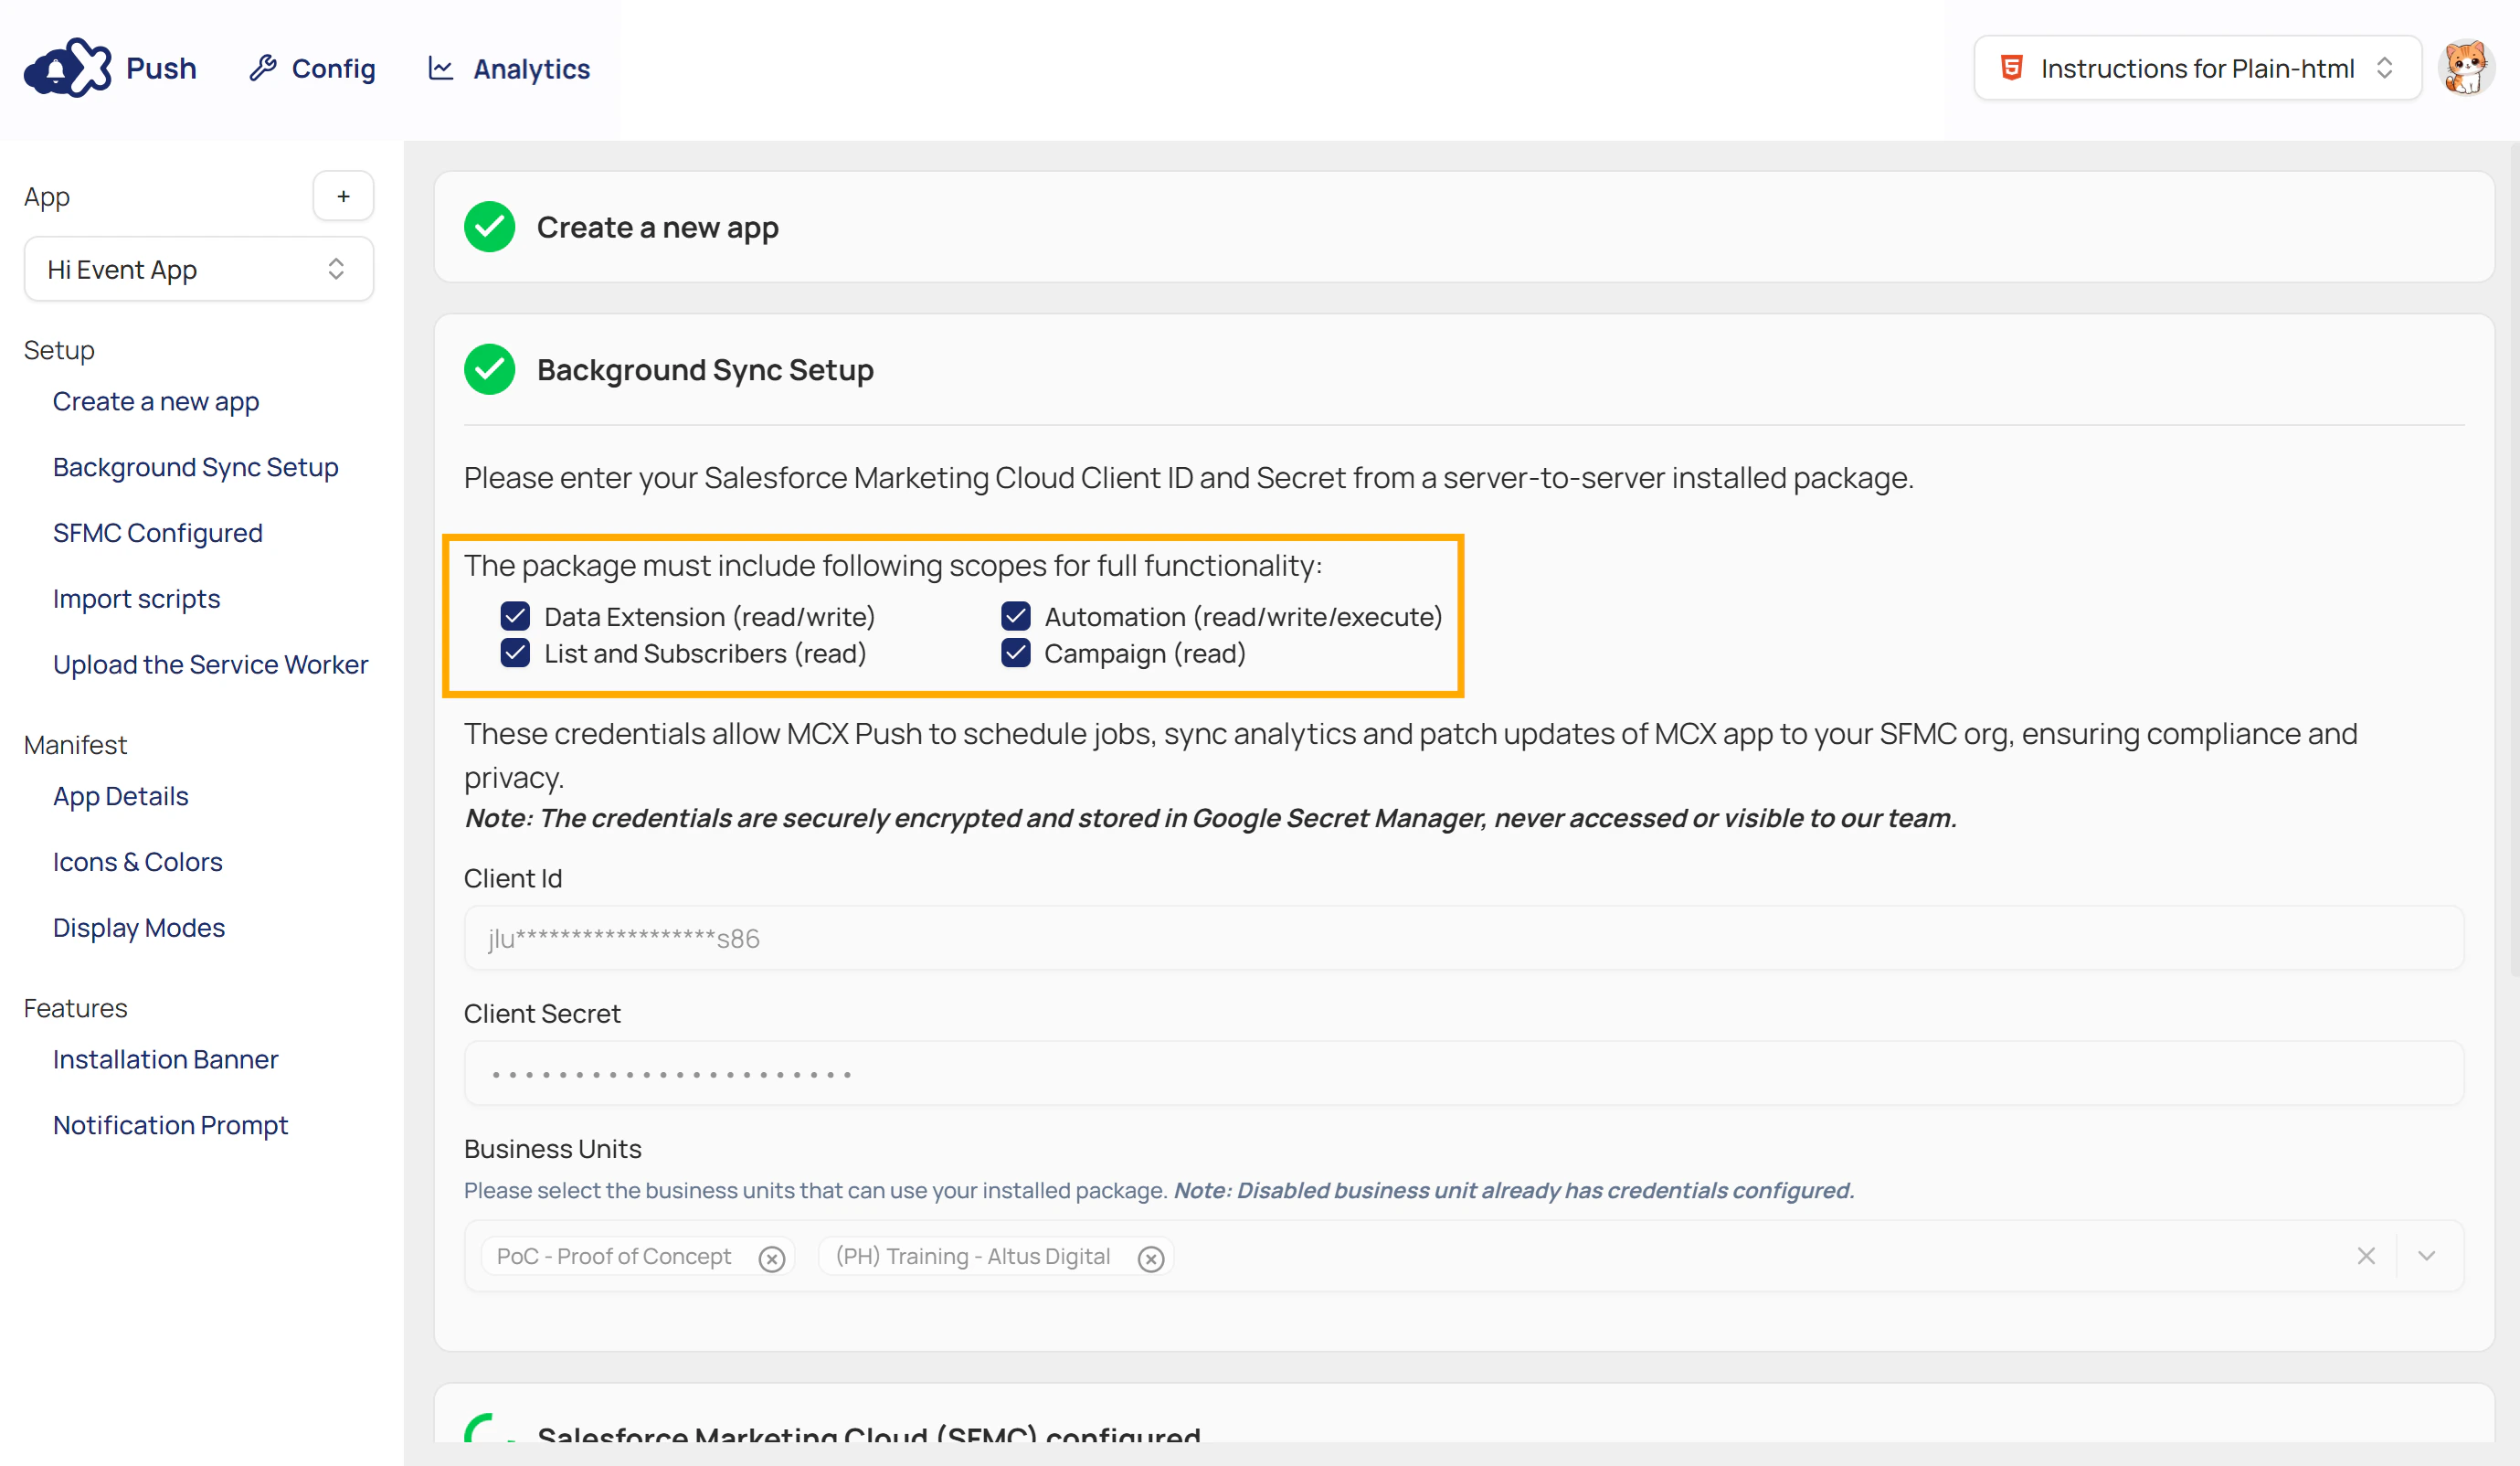This screenshot has height=1466, width=2520.
Task: Open Notification Prompt under Features
Action: [171, 1125]
